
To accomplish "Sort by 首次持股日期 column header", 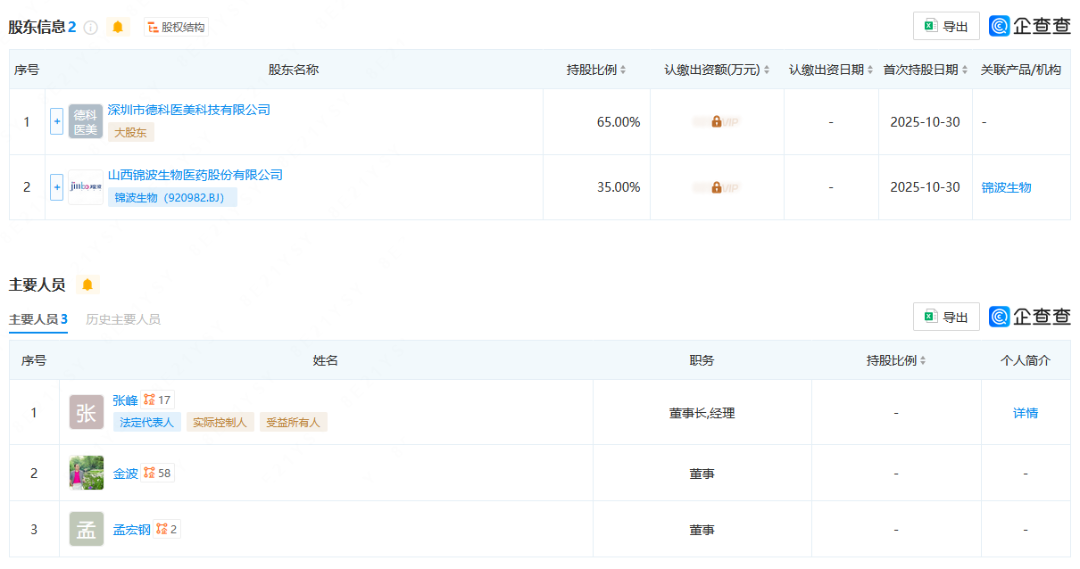I will tap(925, 70).
